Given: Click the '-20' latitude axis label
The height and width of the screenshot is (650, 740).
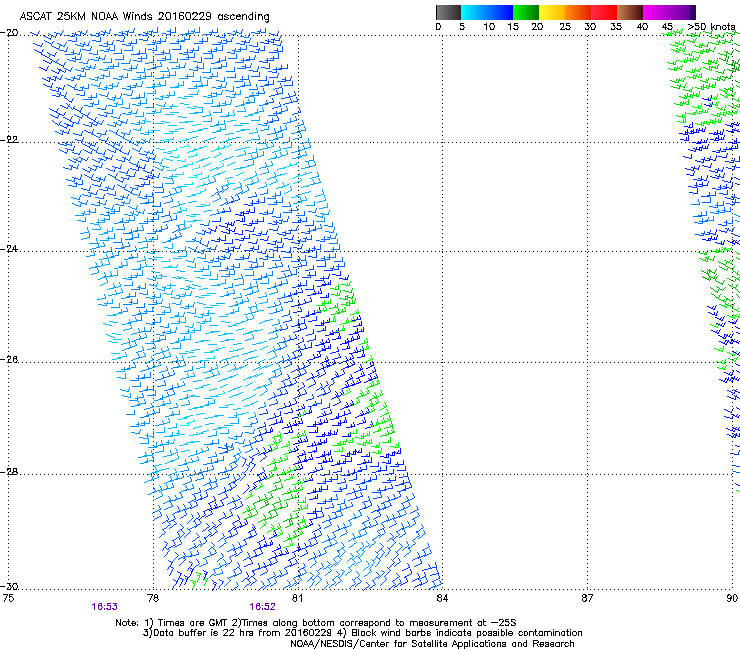Looking at the screenshot, I should point(10,33).
